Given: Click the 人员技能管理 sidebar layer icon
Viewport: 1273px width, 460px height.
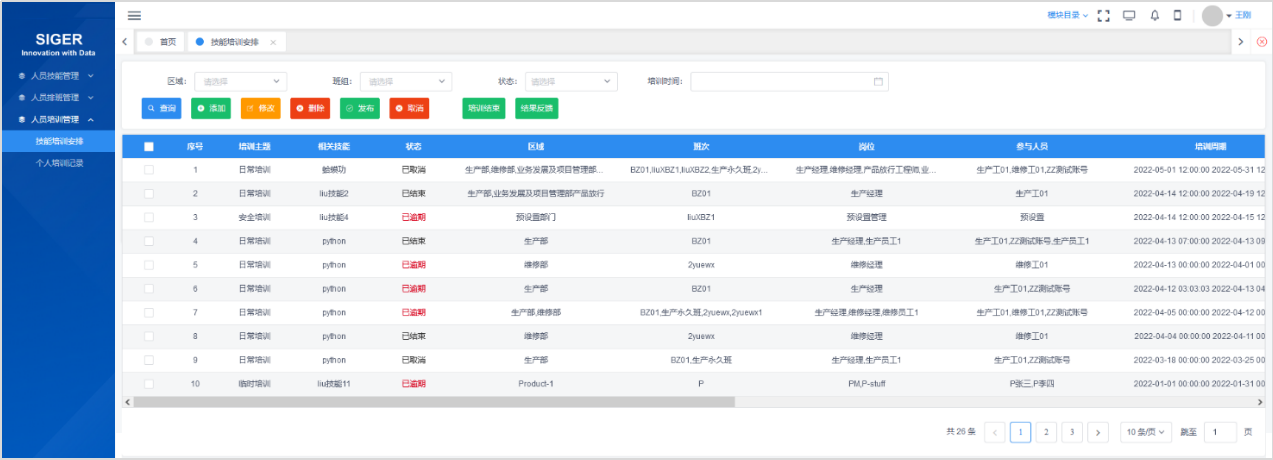Looking at the screenshot, I should 21,75.
